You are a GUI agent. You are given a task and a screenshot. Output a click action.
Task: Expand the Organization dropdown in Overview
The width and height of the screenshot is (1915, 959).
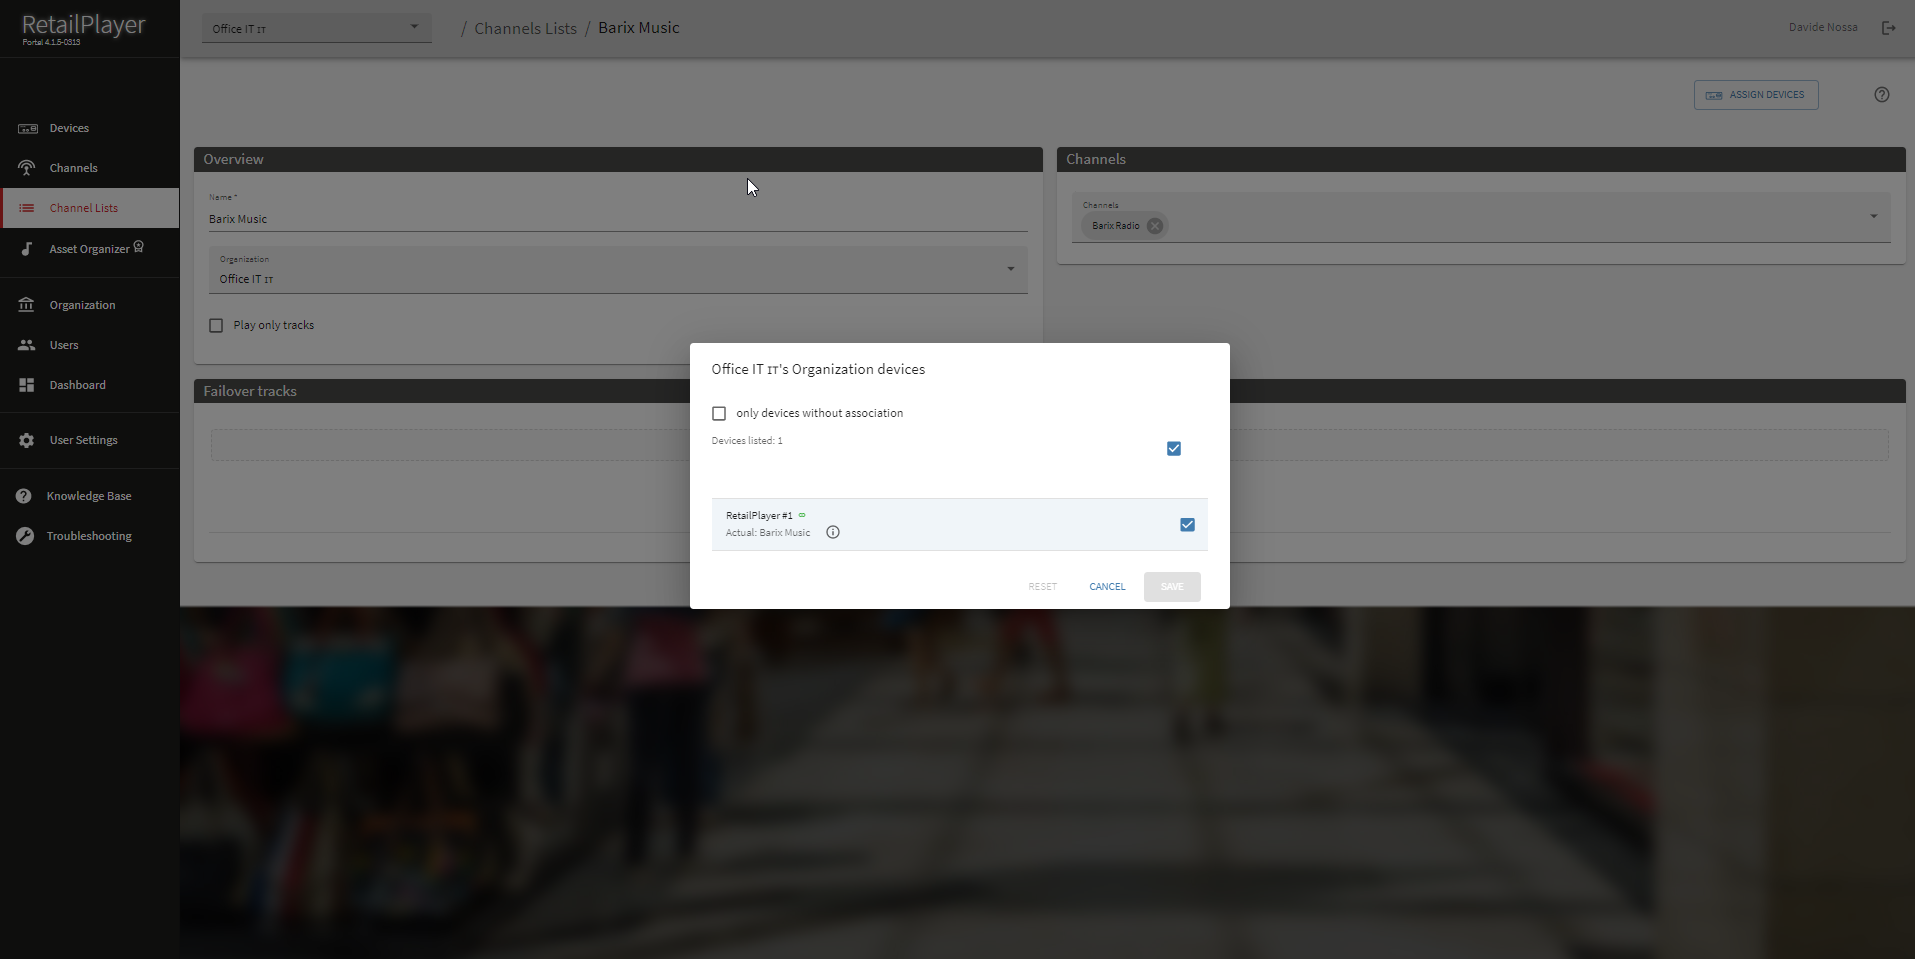1010,269
